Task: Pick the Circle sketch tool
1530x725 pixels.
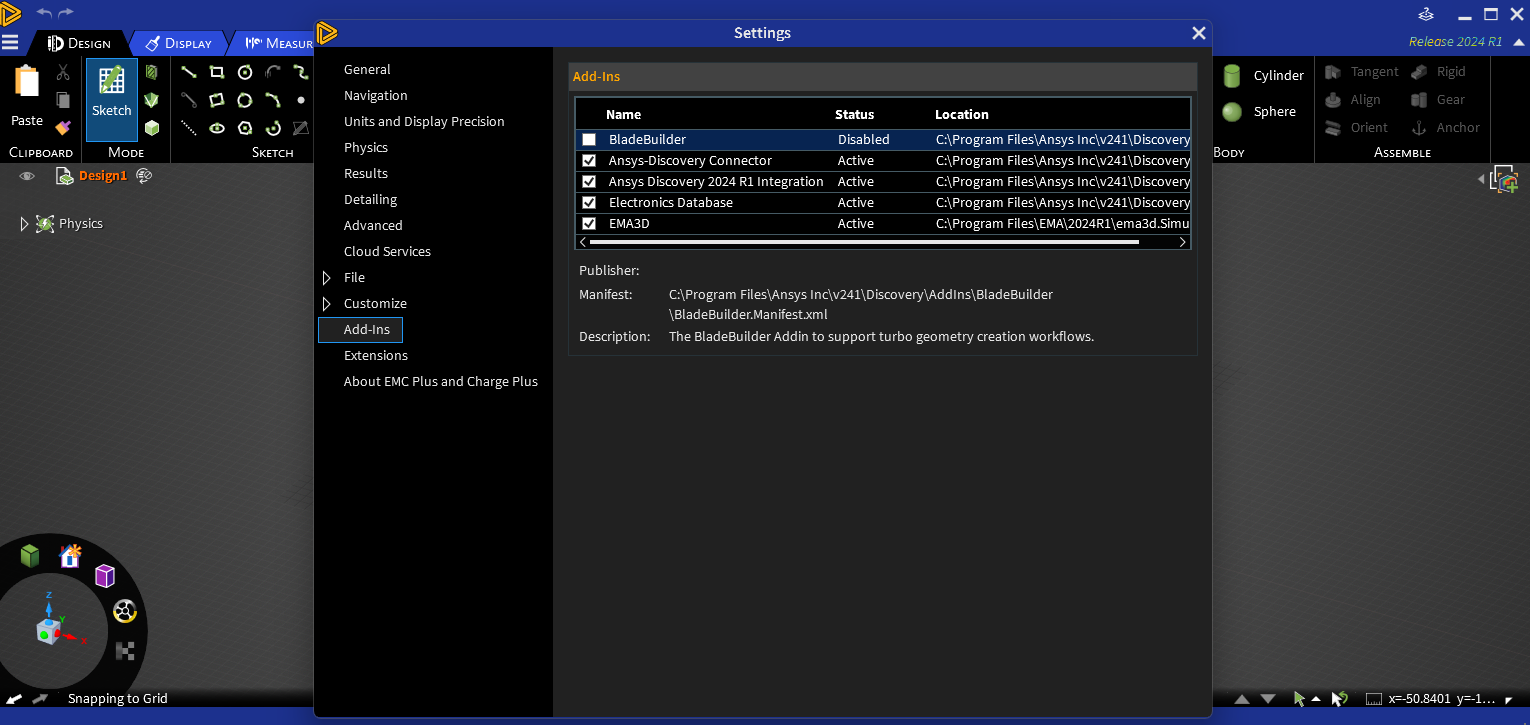Action: pyautogui.click(x=245, y=72)
